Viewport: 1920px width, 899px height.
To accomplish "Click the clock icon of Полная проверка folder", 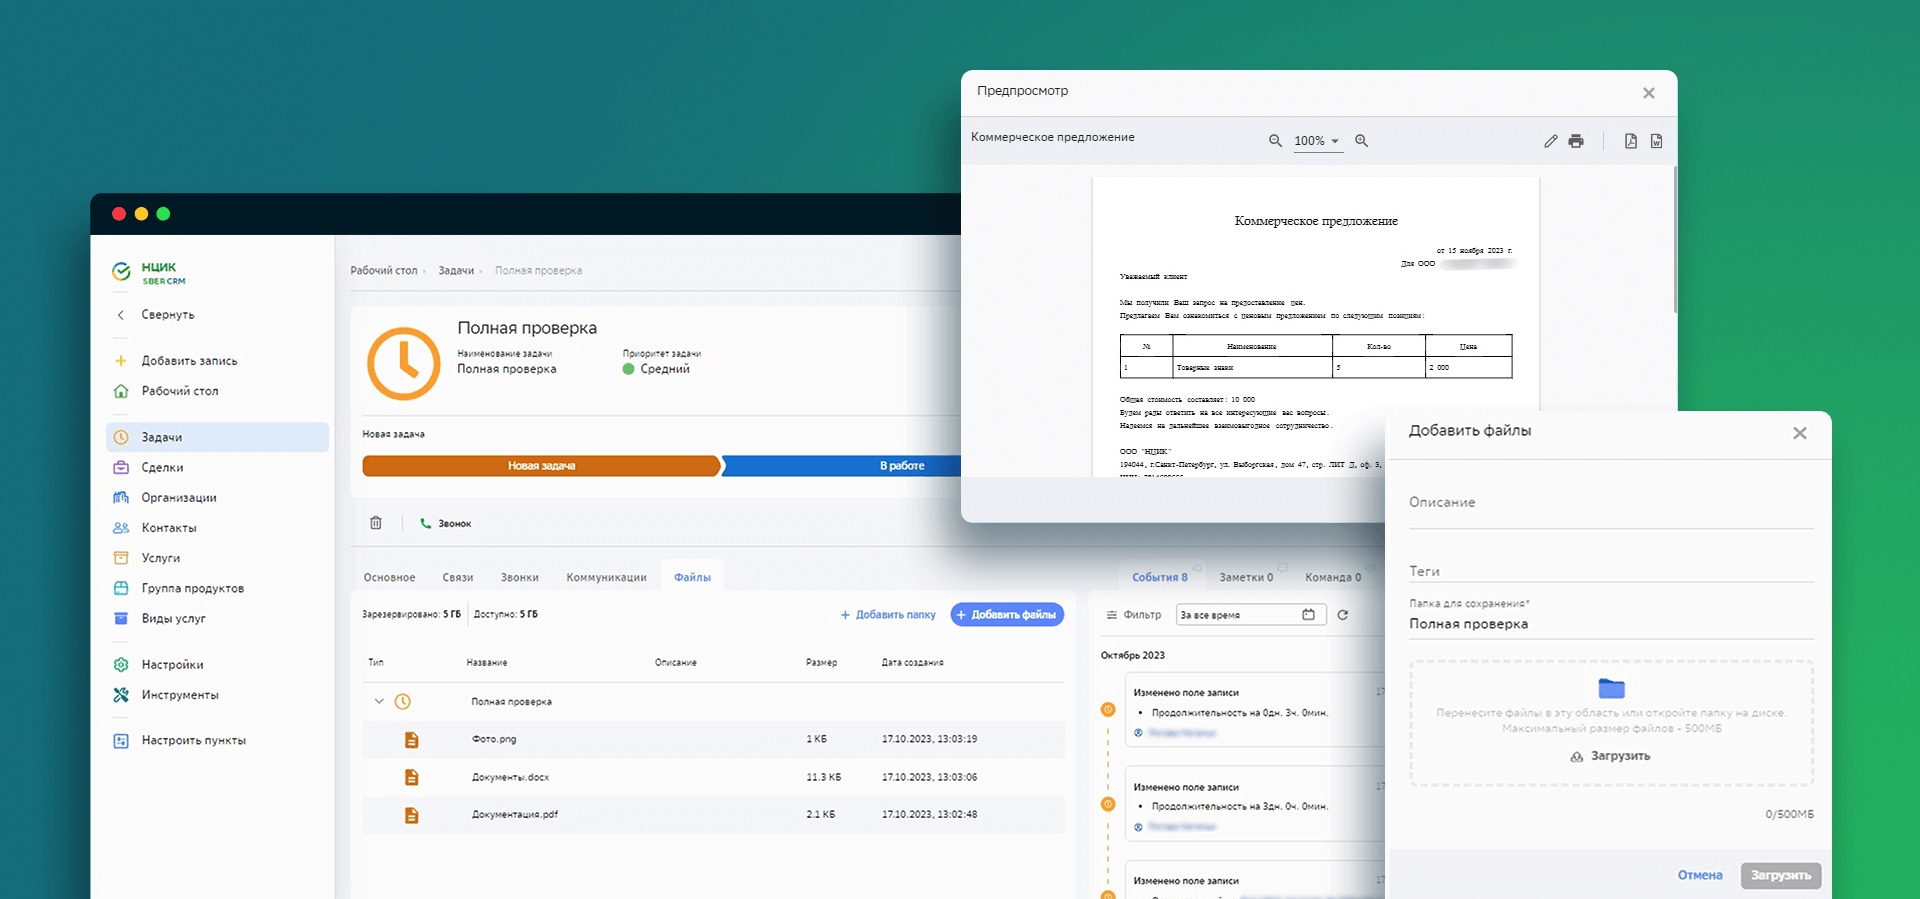I will [403, 702].
